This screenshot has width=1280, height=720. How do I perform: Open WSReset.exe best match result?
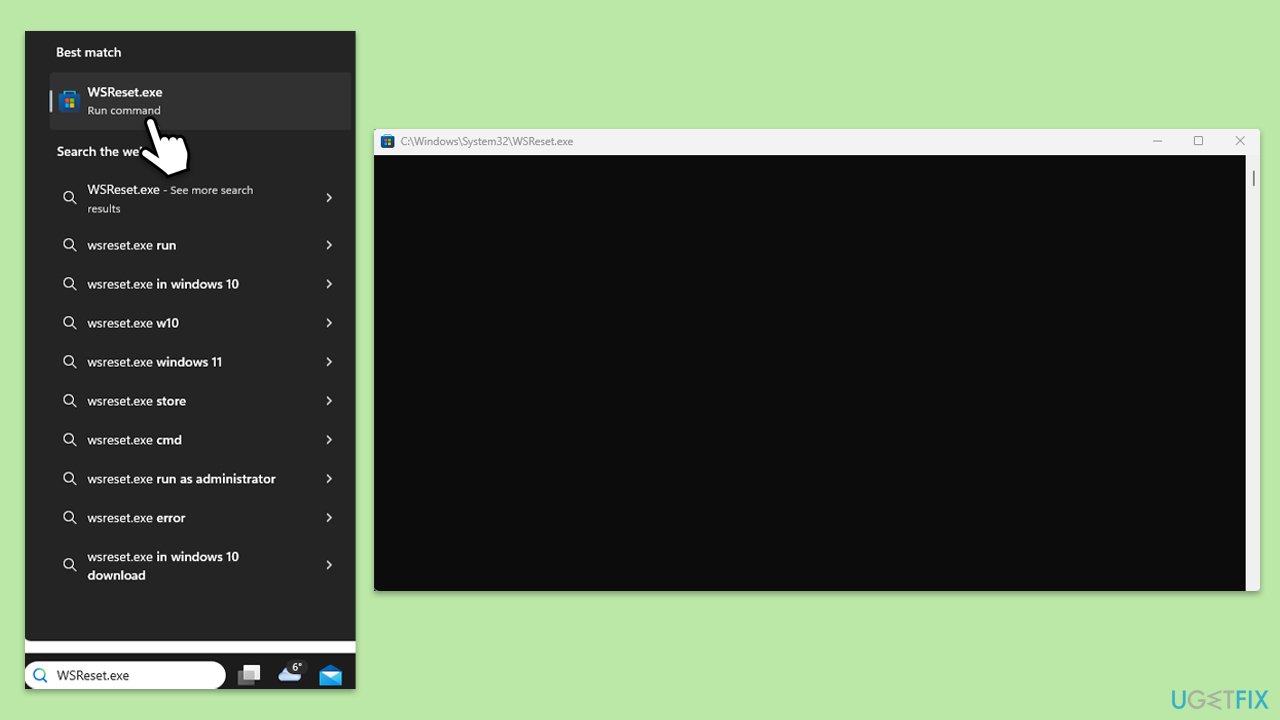[200, 101]
